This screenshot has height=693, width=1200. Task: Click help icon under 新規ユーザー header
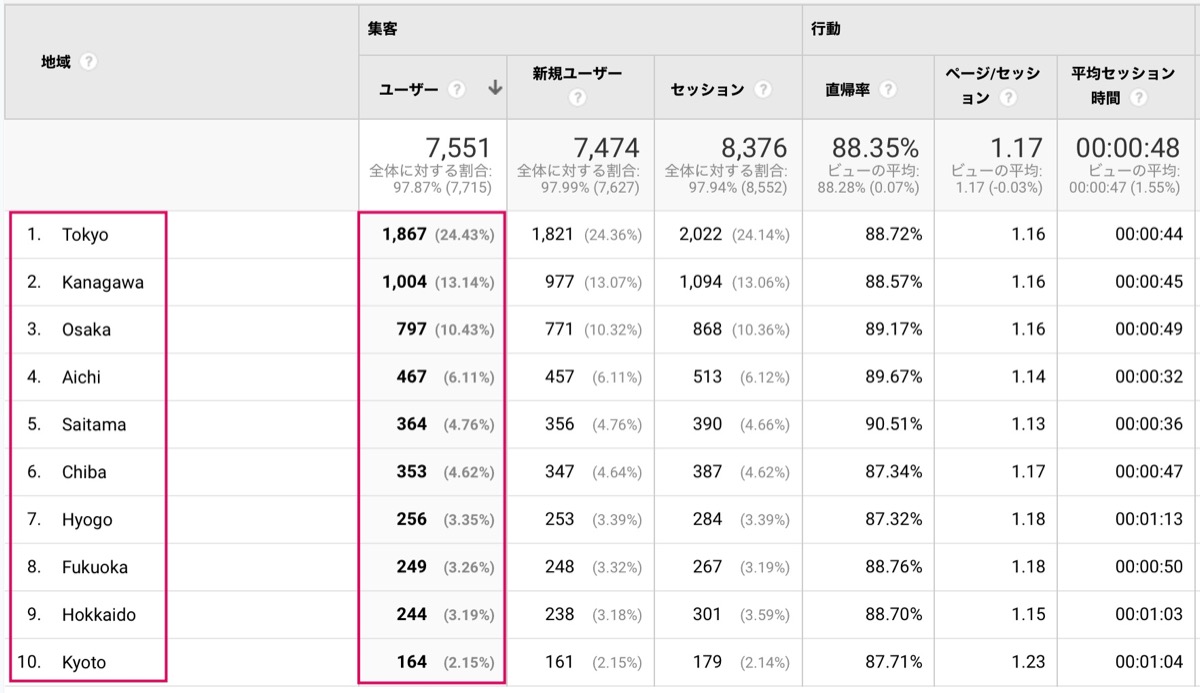click(x=577, y=98)
